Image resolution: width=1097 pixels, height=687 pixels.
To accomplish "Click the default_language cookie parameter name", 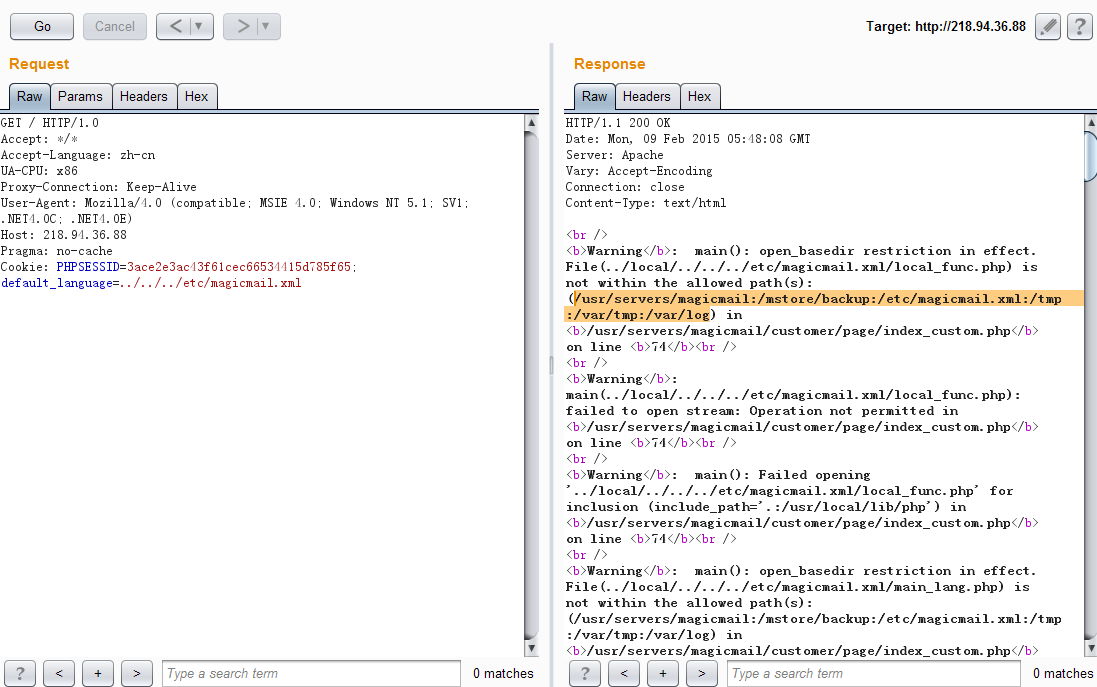I will pos(57,283).
